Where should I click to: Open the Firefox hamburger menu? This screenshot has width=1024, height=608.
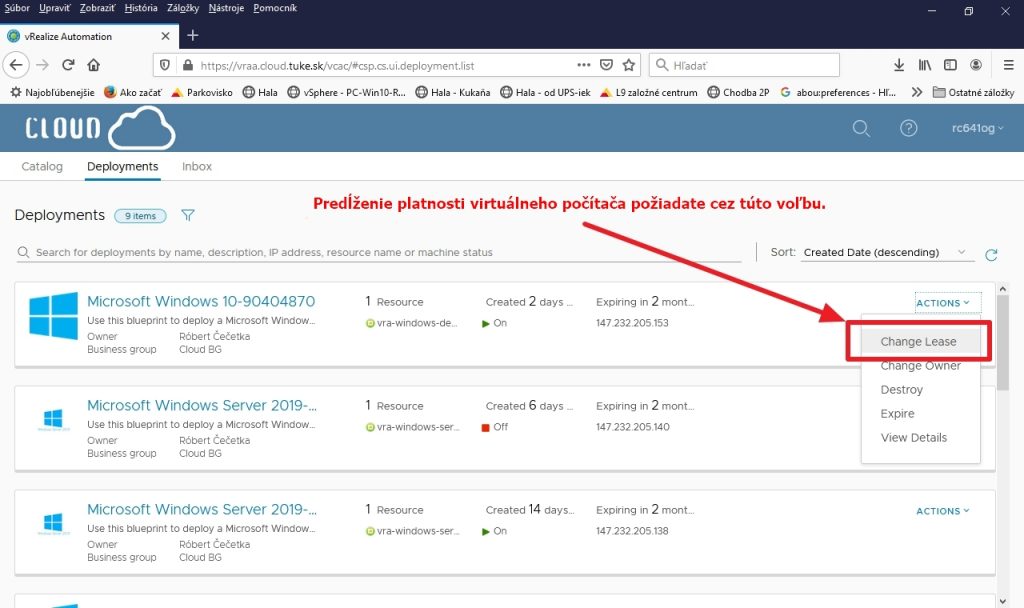pyautogui.click(x=1002, y=65)
